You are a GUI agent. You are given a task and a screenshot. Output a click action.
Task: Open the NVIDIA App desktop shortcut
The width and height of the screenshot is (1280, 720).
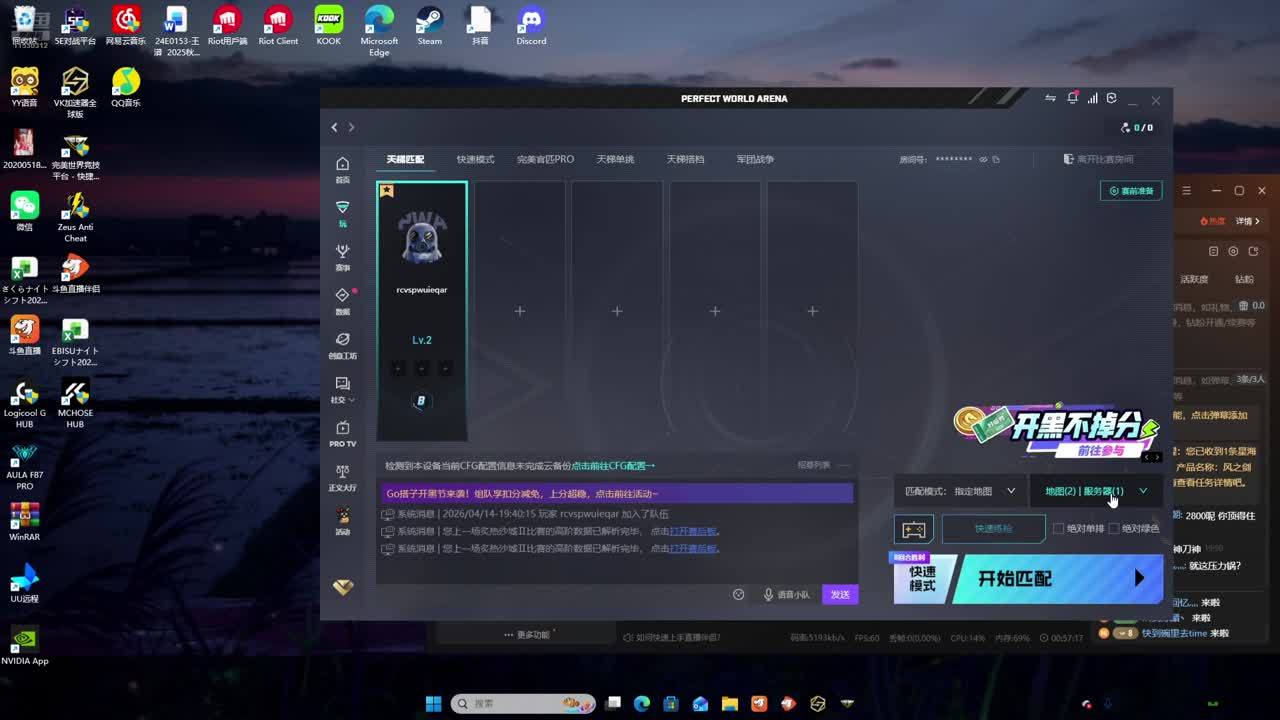(24, 646)
